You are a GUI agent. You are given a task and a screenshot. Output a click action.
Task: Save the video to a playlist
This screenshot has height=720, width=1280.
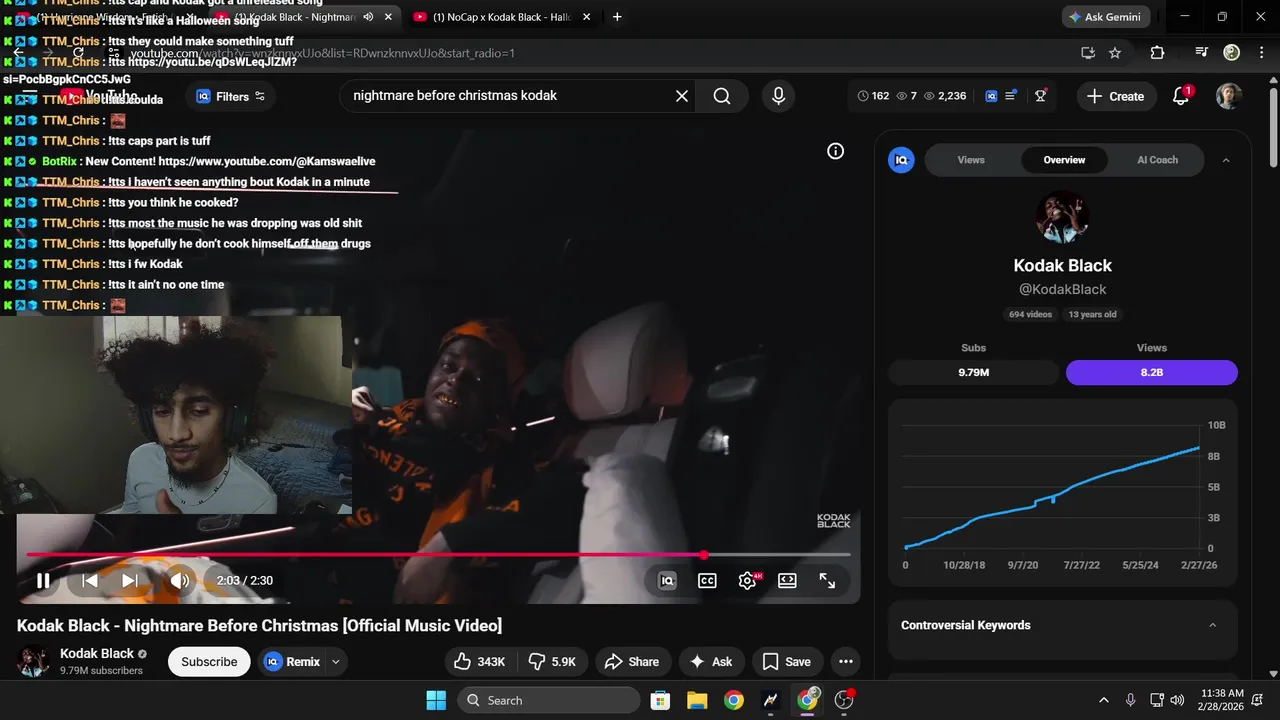click(x=786, y=661)
